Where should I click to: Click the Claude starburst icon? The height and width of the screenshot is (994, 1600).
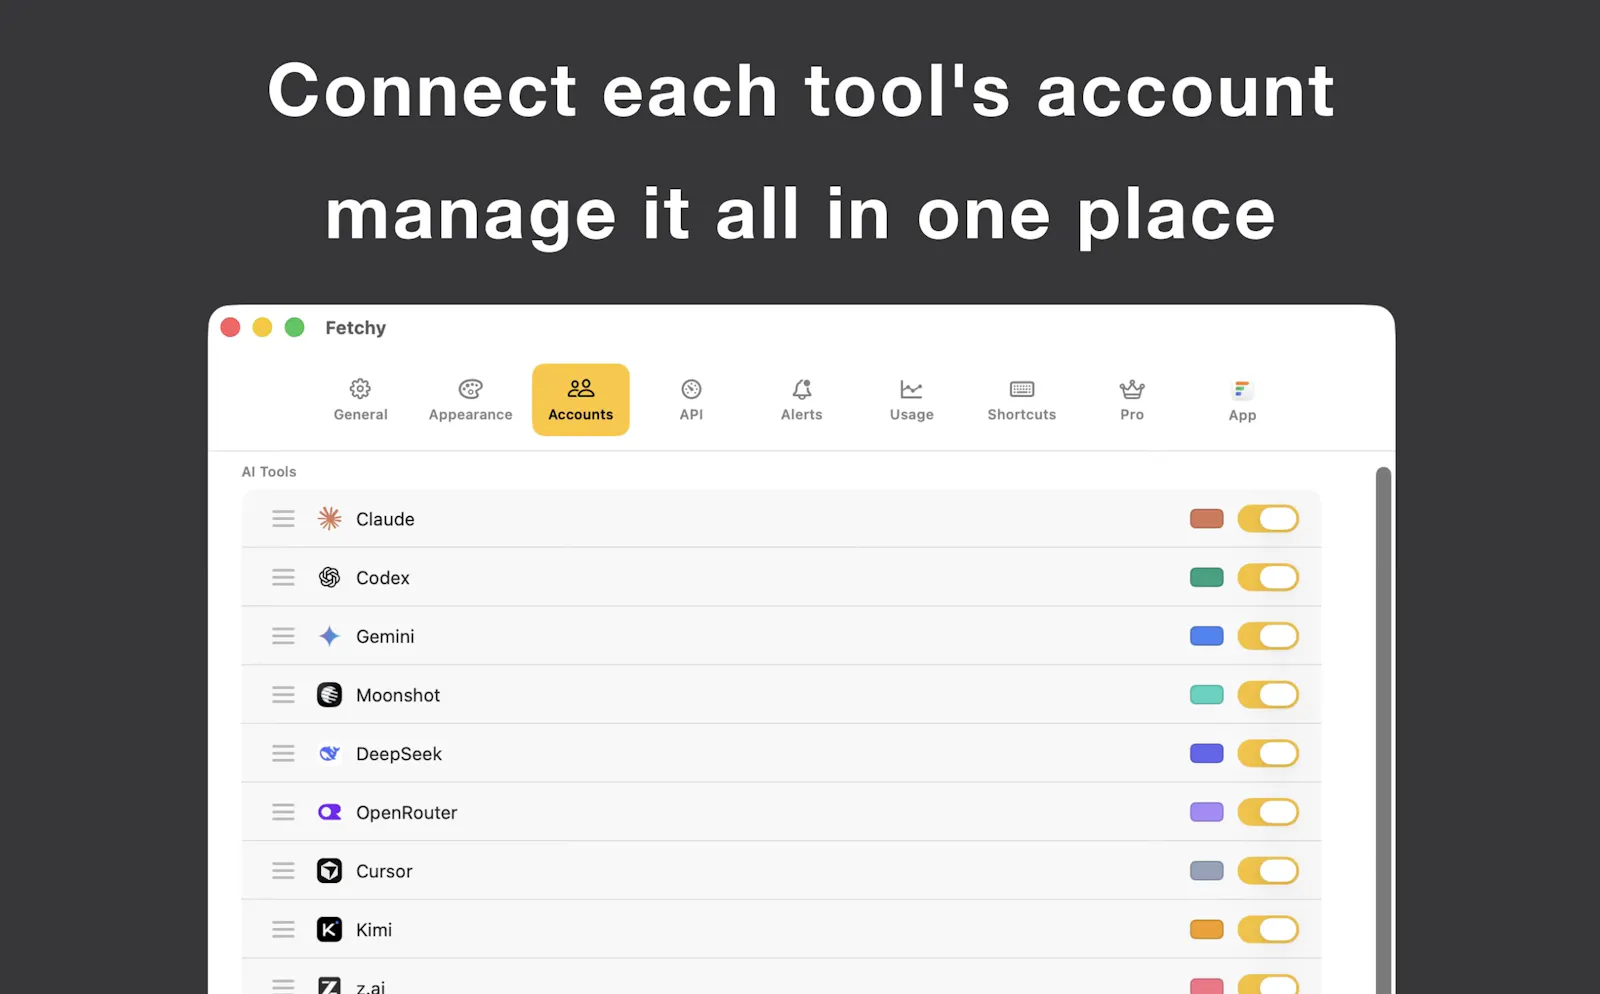pyautogui.click(x=329, y=518)
